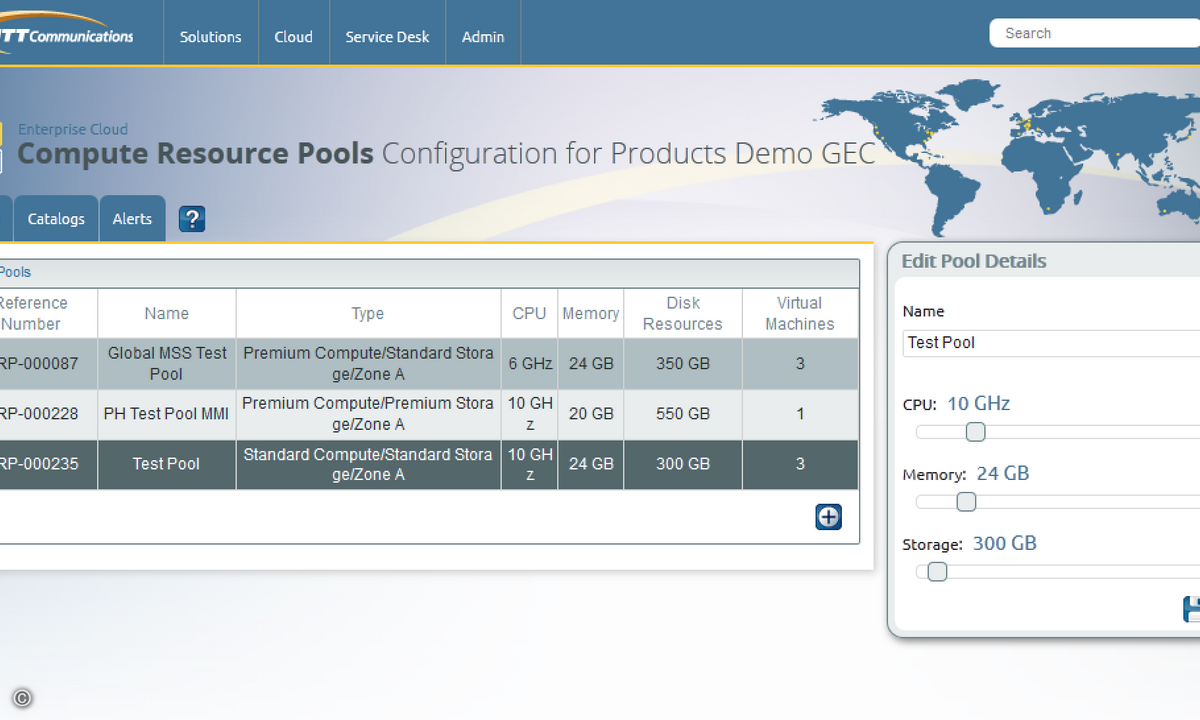1200x720 pixels.
Task: Switch to the Catalogs tab
Action: coord(56,219)
